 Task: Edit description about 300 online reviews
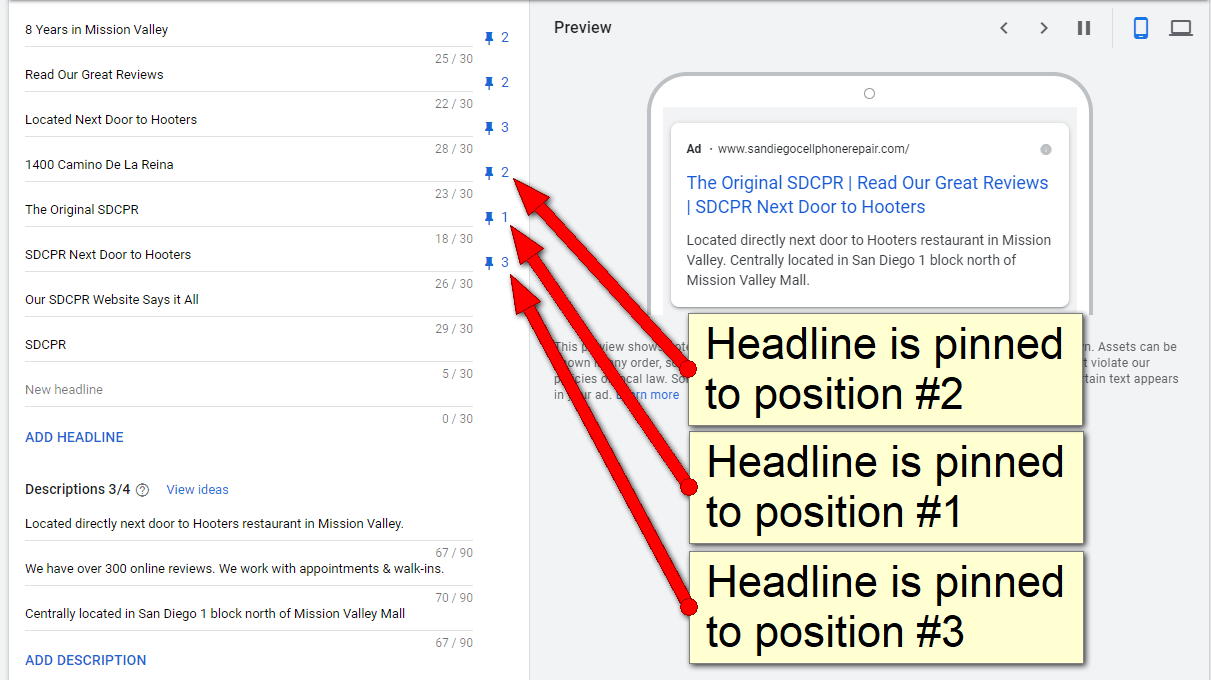click(x=249, y=569)
